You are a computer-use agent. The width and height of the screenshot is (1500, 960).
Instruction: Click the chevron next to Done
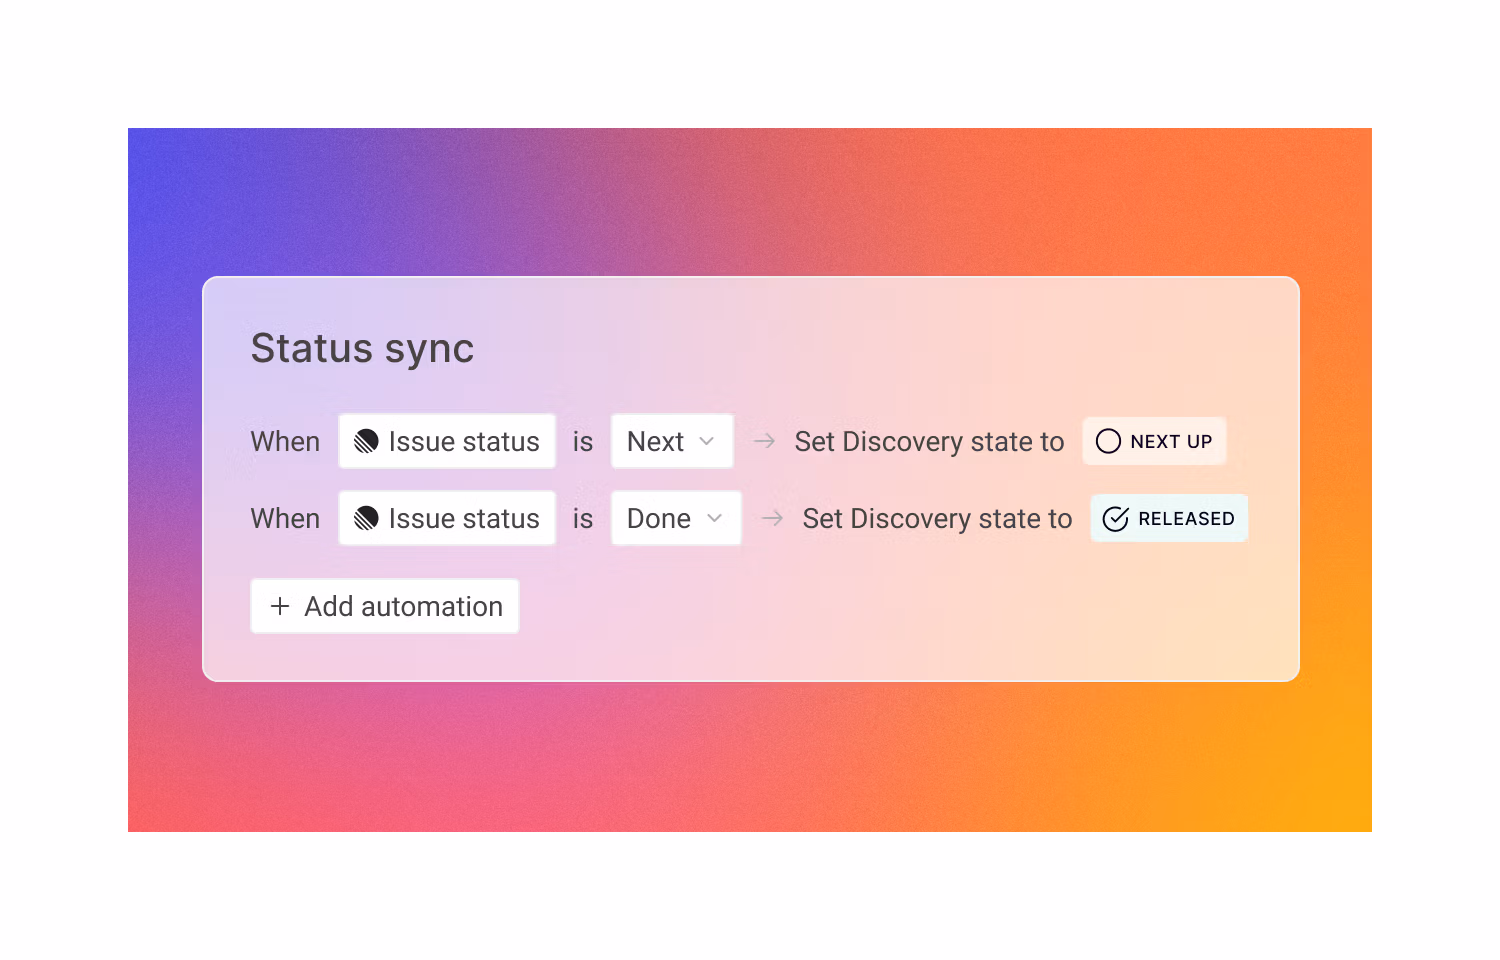pos(714,518)
